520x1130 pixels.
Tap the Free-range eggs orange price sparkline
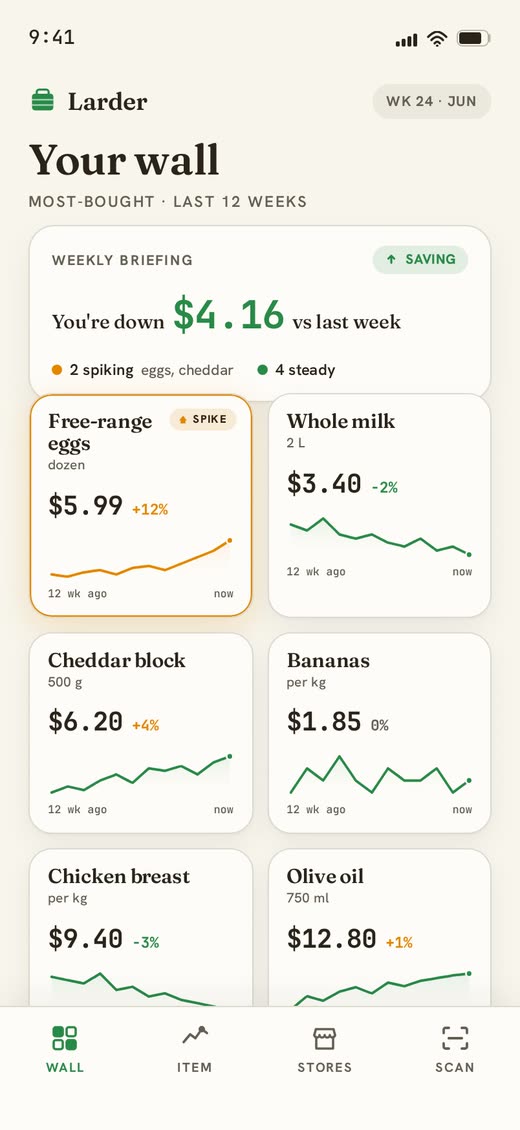tap(141, 559)
